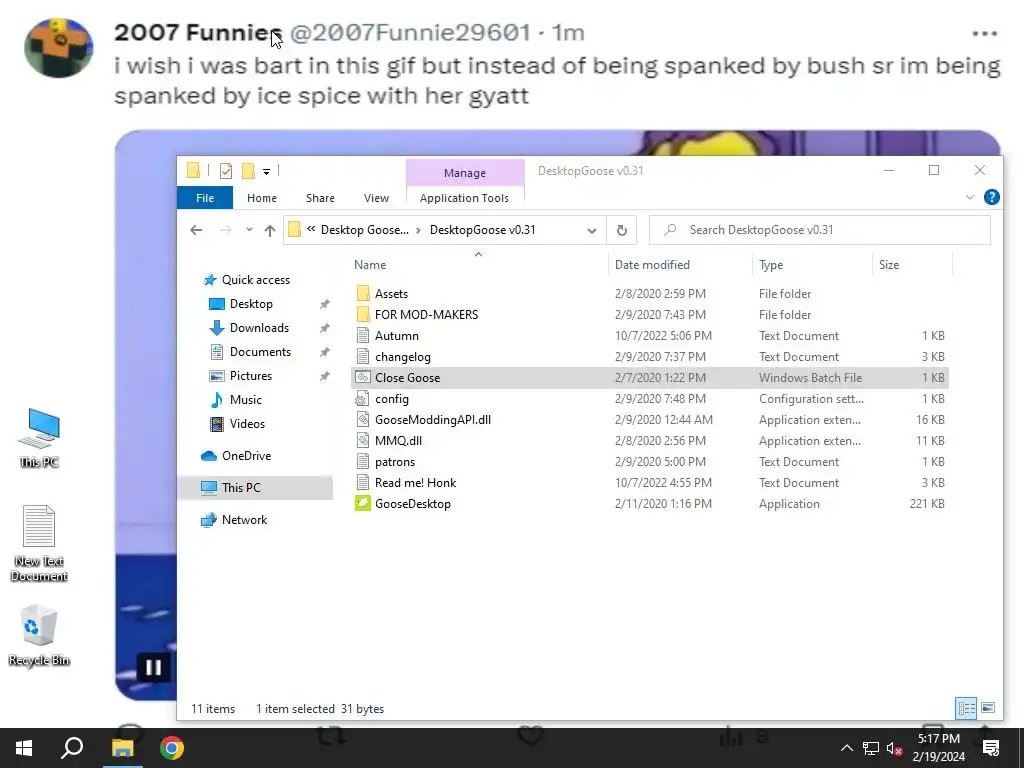Select the Close Goose batch file

point(649,377)
